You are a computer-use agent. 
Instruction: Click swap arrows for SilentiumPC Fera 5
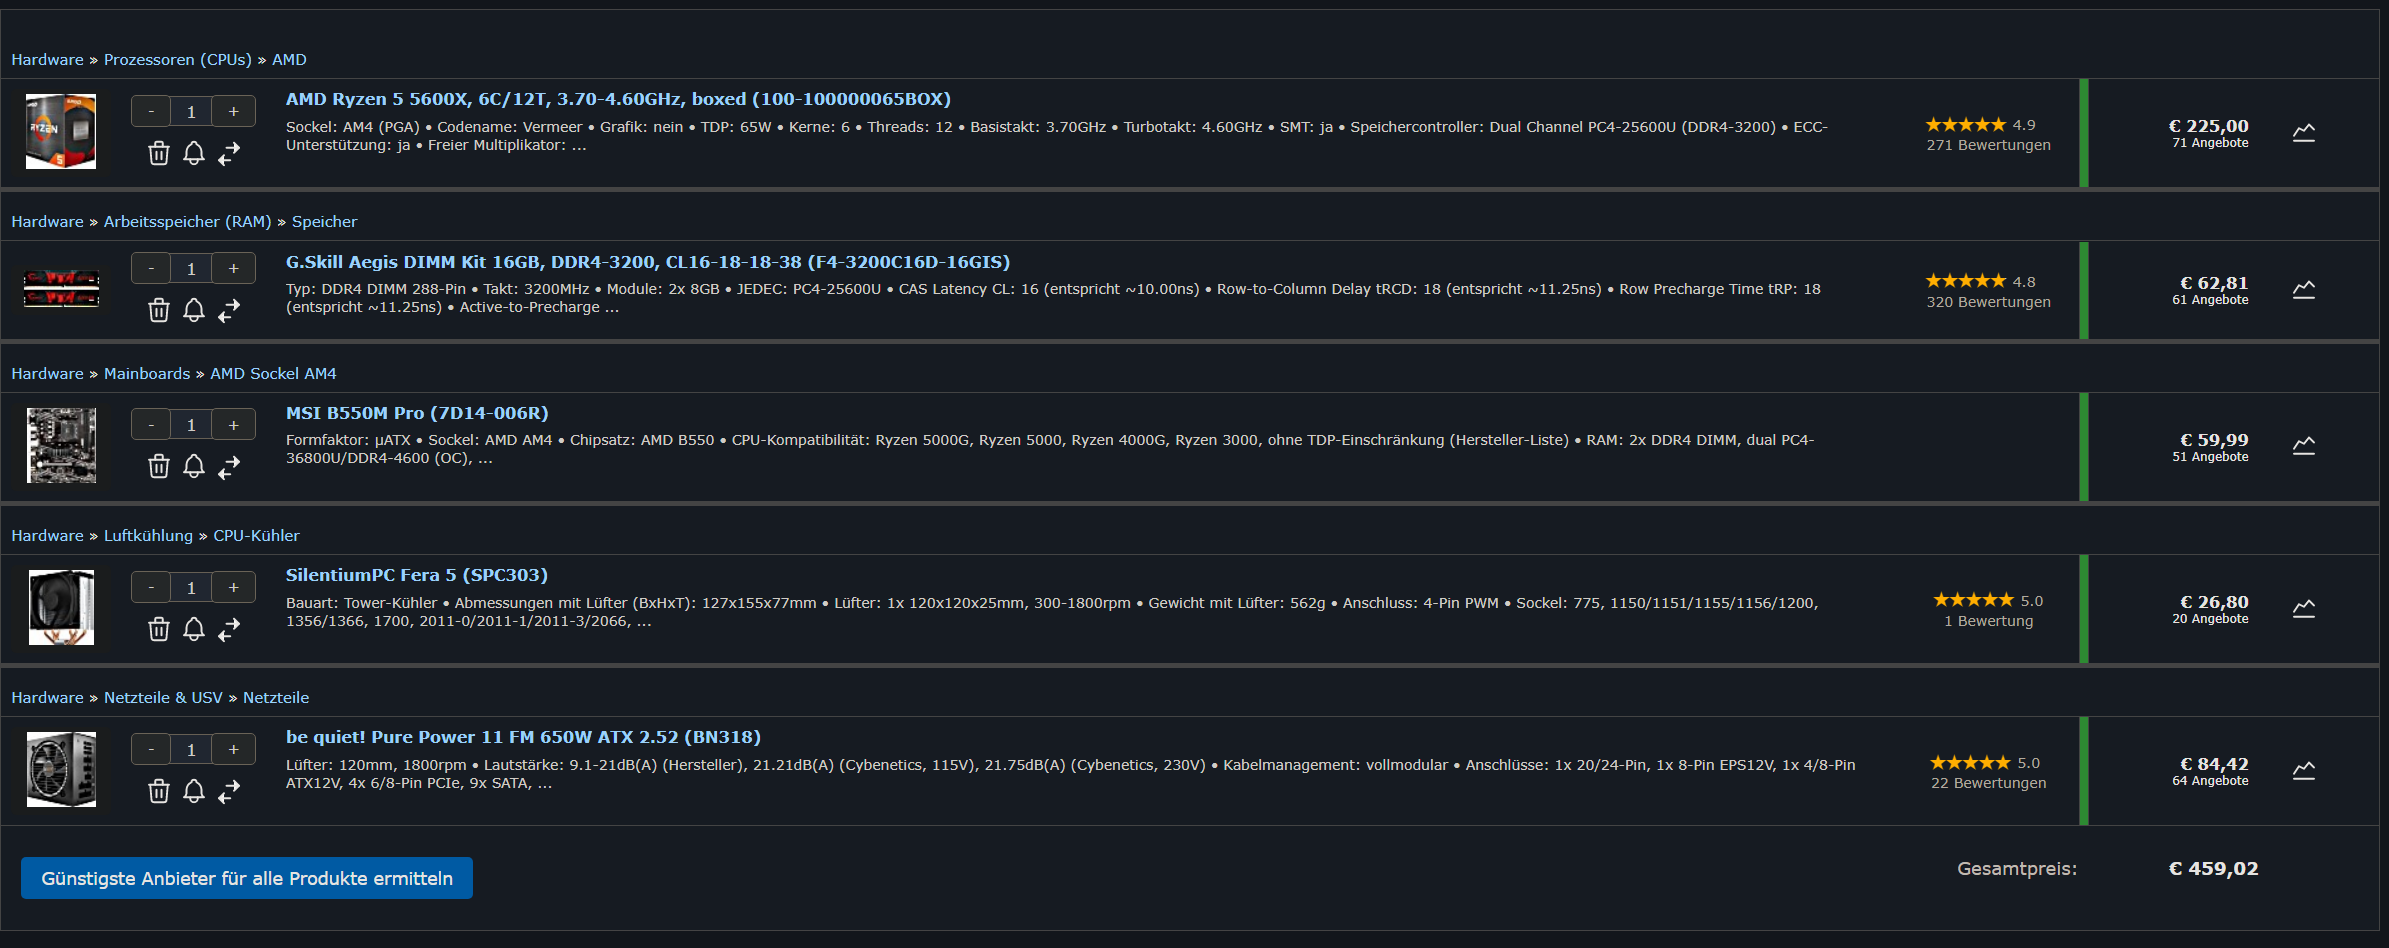click(229, 629)
